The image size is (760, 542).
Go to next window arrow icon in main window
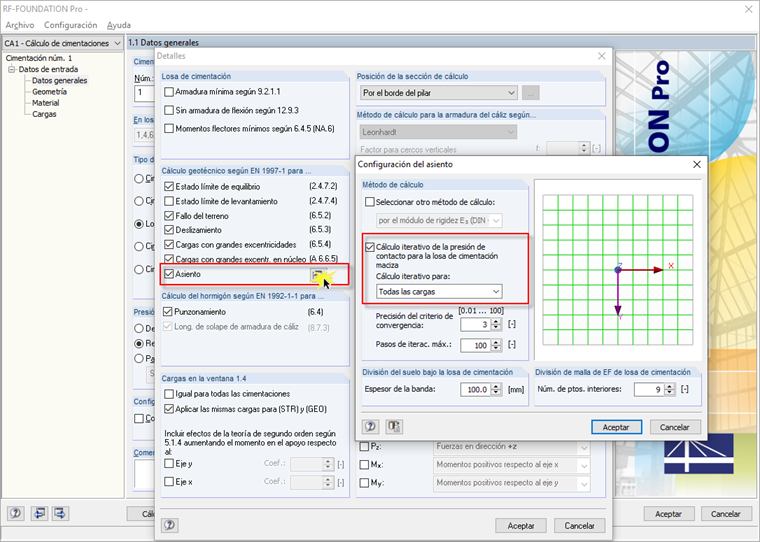pos(61,513)
